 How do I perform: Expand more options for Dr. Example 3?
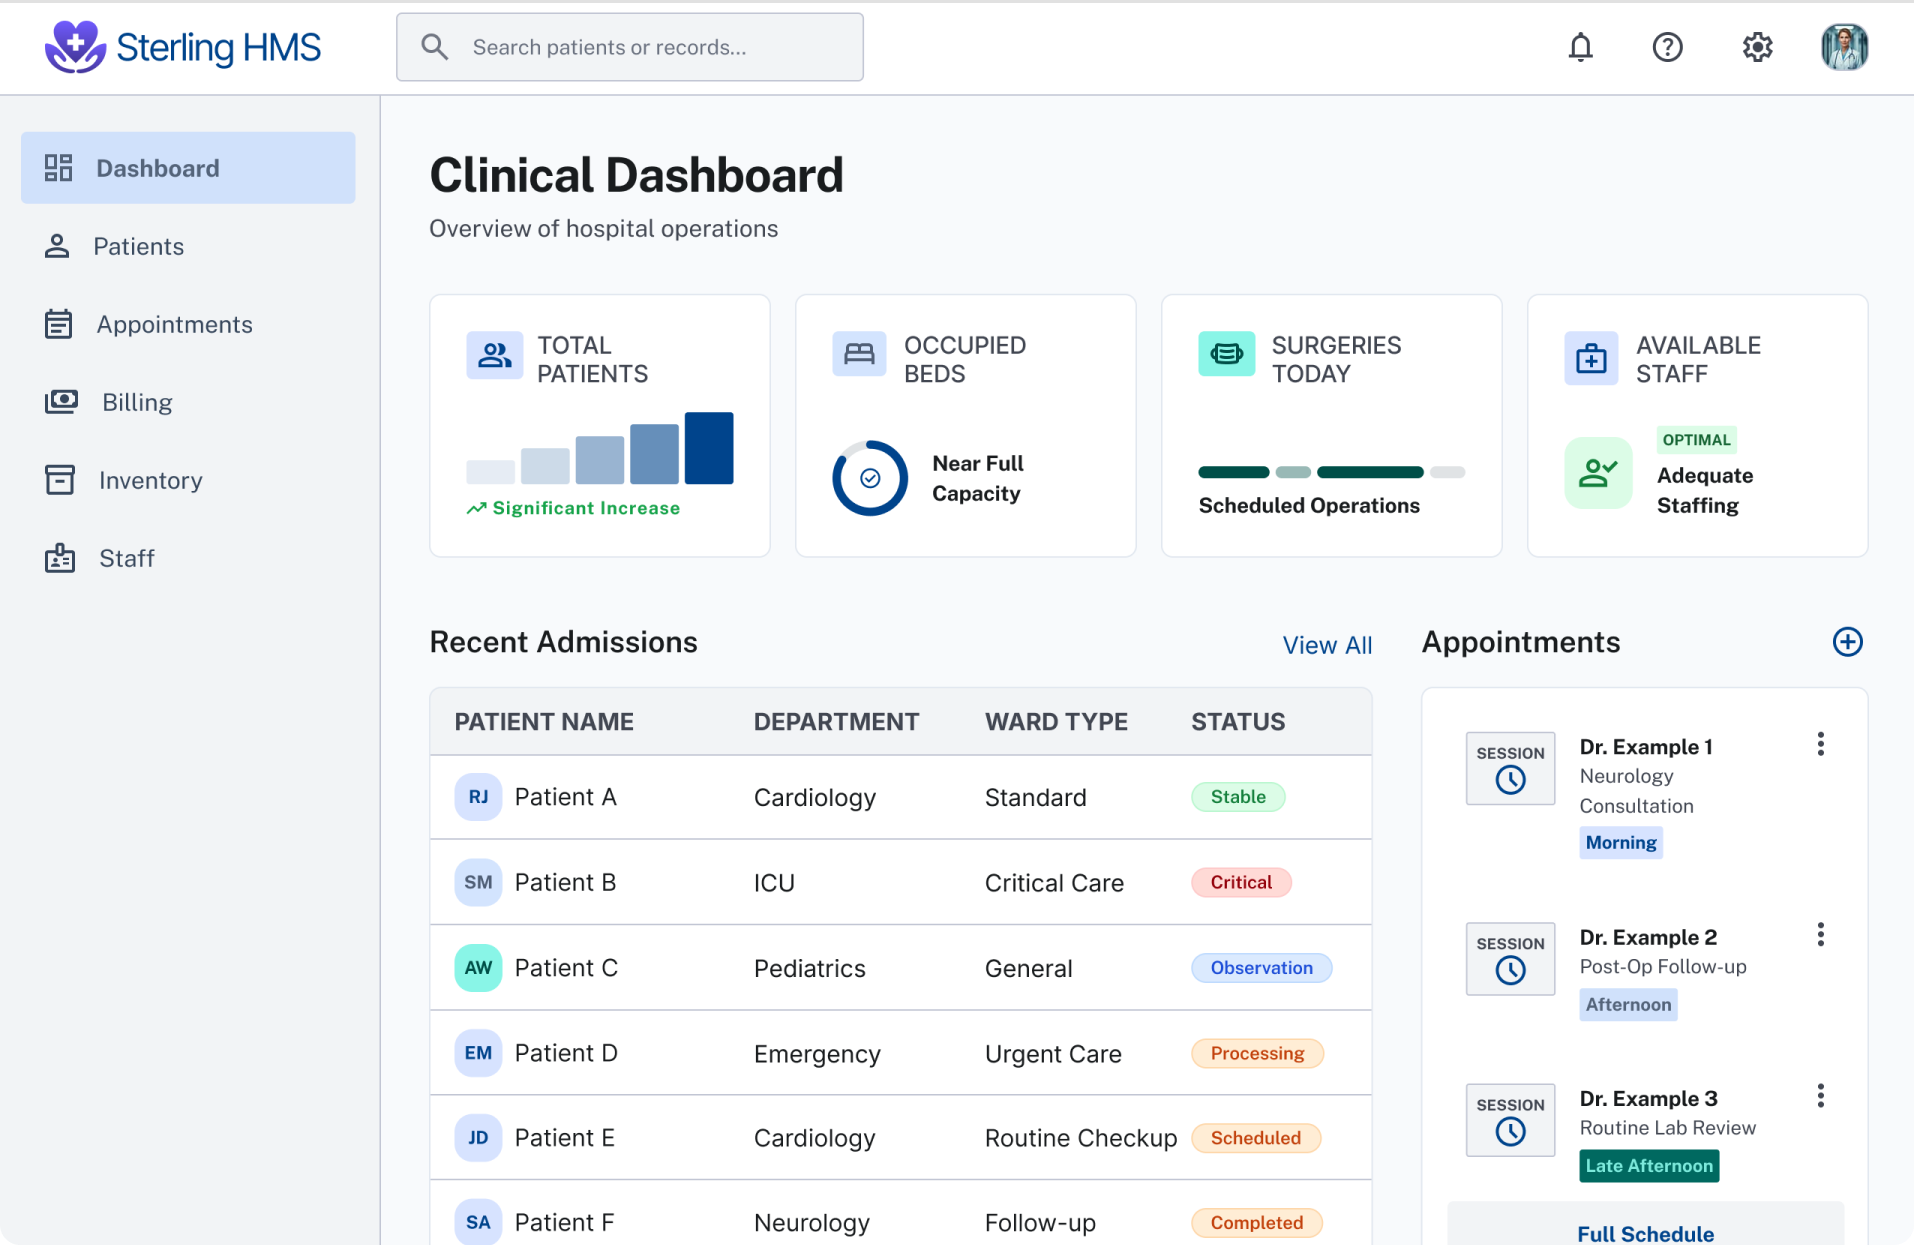[1820, 1096]
